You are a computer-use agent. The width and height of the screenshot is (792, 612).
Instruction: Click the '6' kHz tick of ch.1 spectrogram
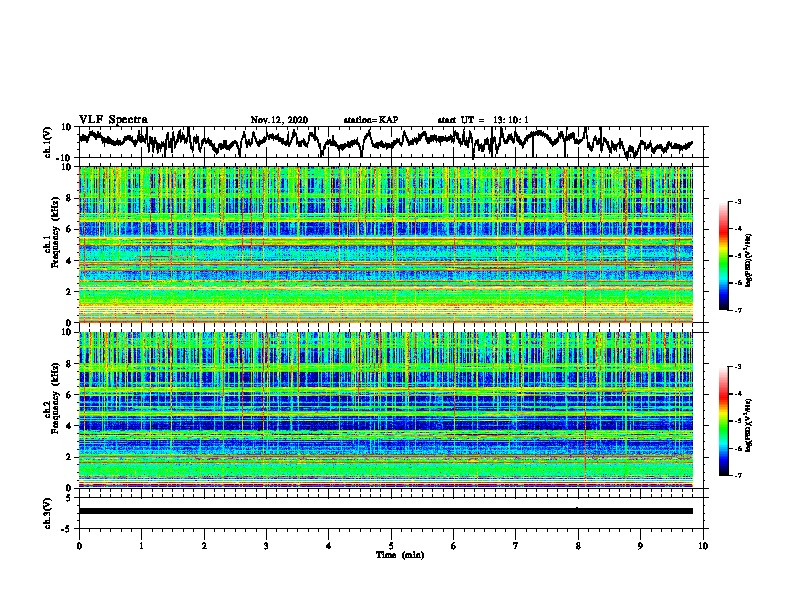coord(69,229)
